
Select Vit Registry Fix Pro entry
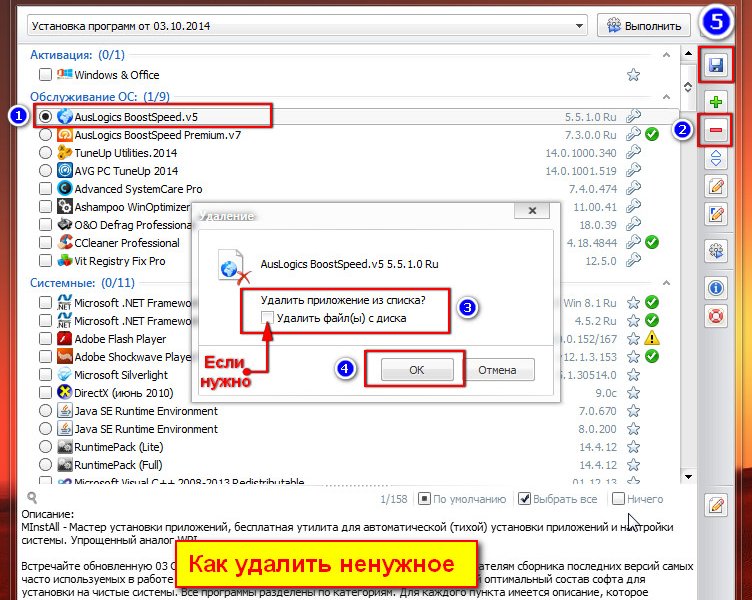click(x=120, y=261)
